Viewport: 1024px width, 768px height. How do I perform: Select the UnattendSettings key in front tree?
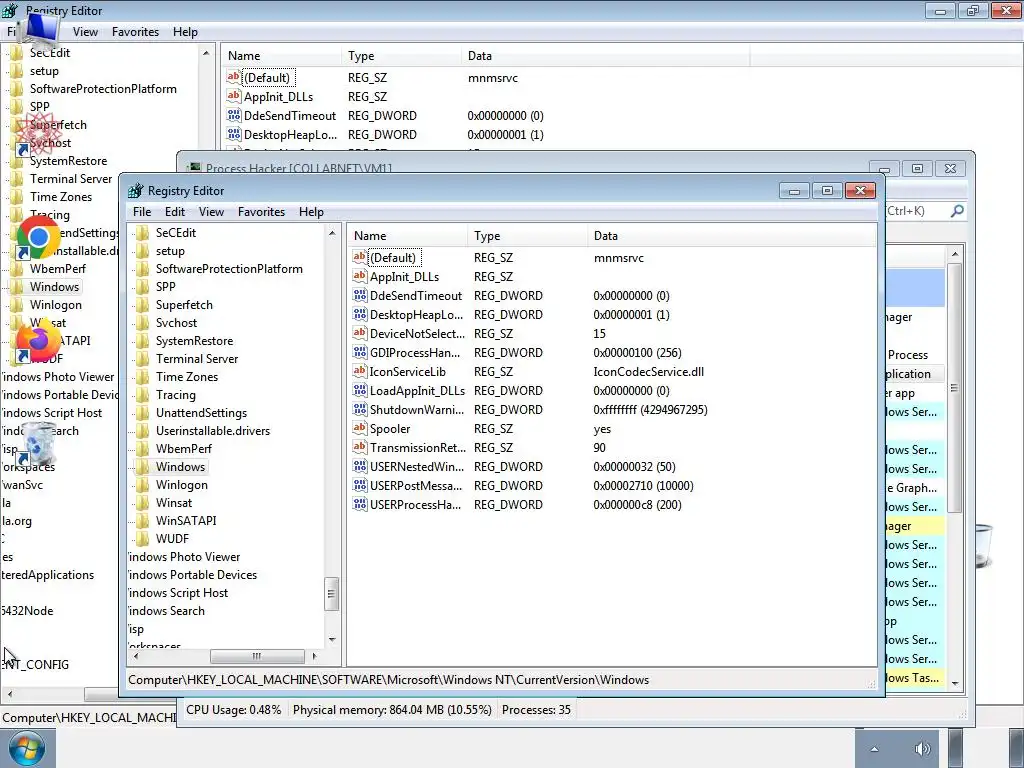(201, 413)
